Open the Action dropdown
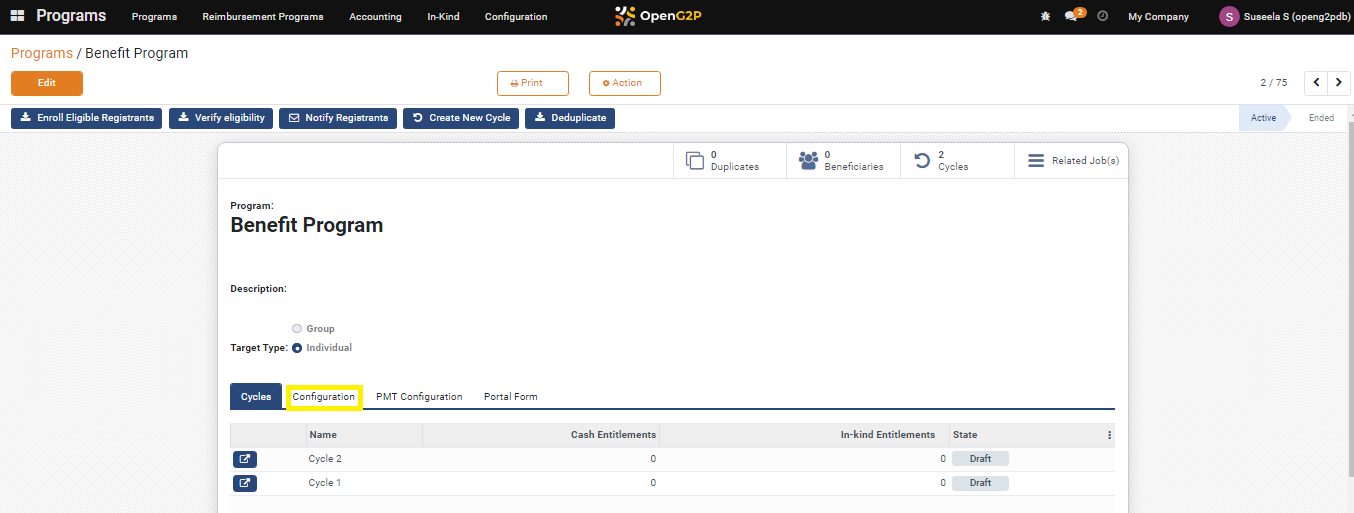The width and height of the screenshot is (1354, 513). pos(624,83)
